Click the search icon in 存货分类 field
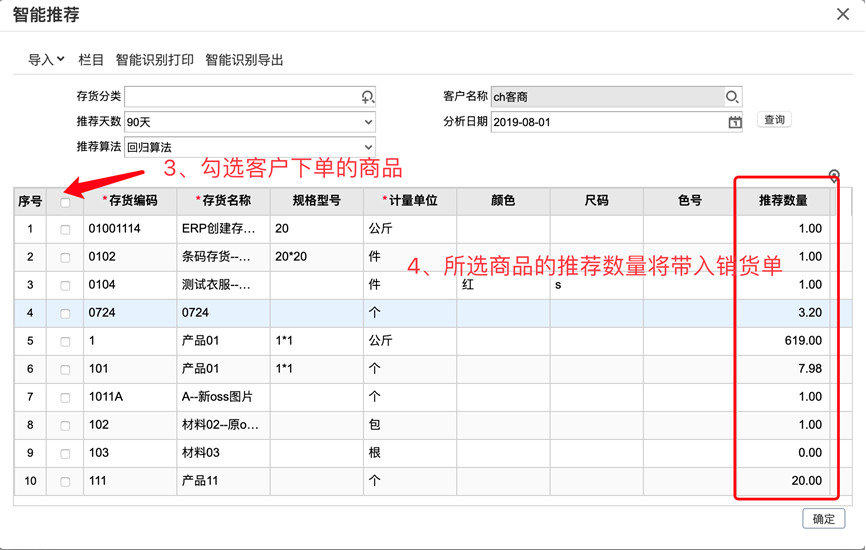The height and width of the screenshot is (550, 866). [x=367, y=97]
